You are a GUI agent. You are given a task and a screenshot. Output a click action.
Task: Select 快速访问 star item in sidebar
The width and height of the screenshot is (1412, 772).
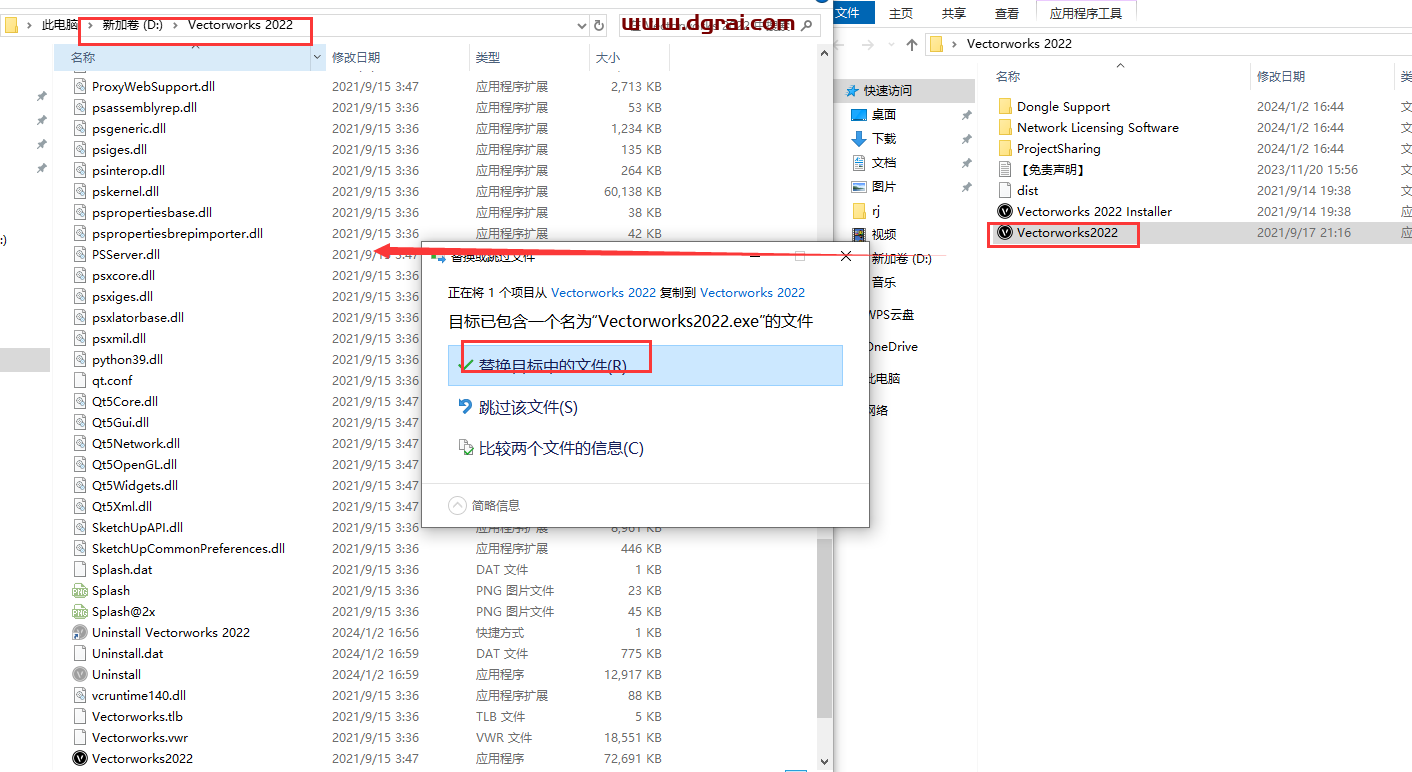879,90
